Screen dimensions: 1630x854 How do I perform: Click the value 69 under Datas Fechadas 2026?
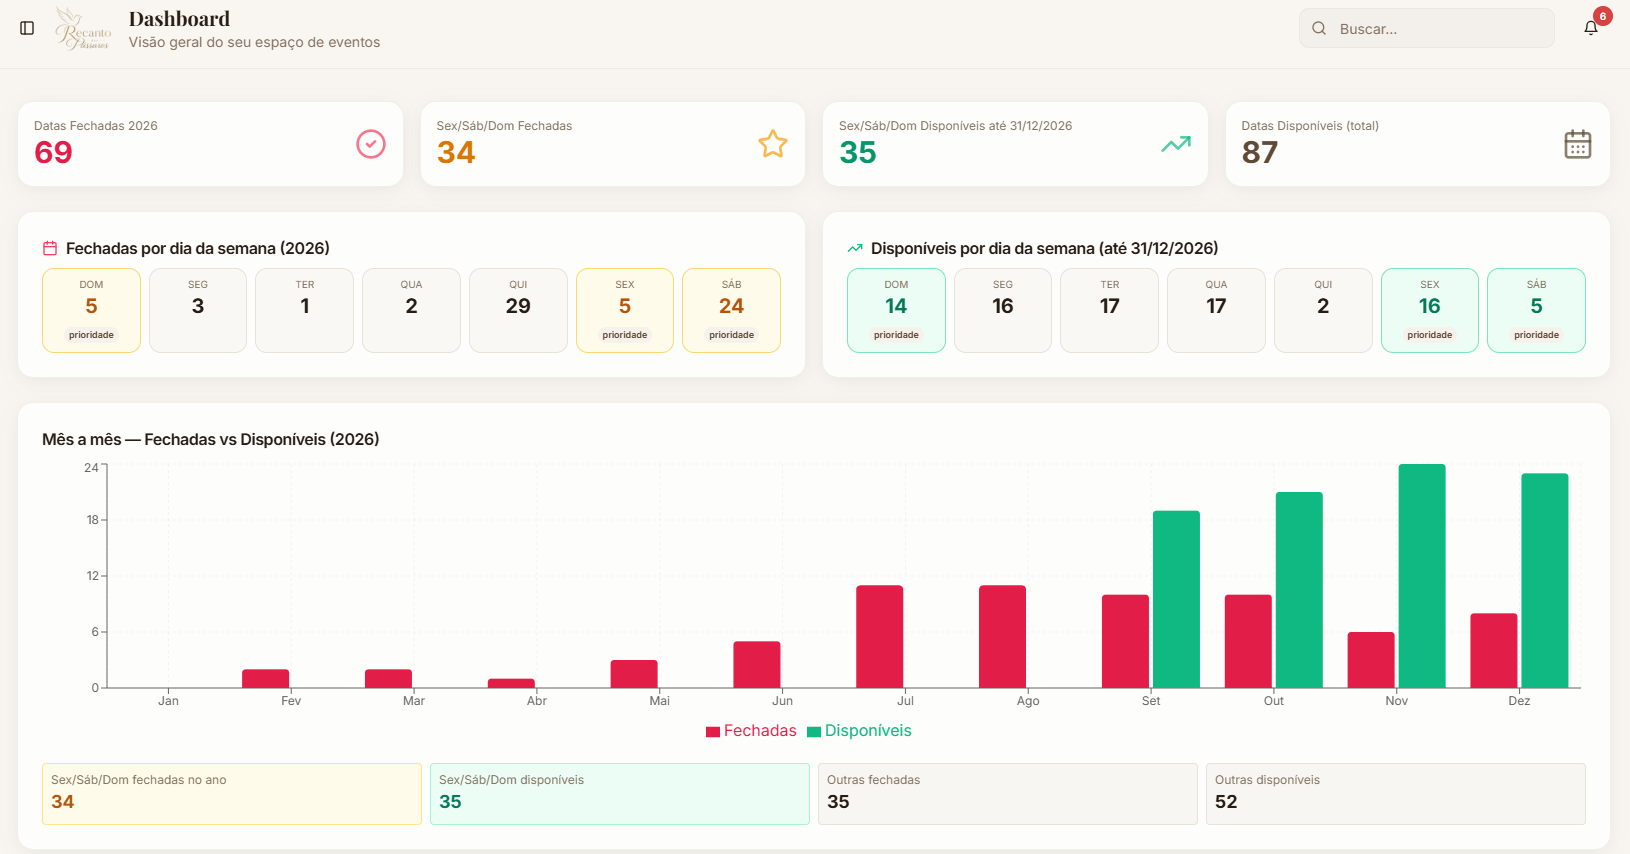(53, 152)
